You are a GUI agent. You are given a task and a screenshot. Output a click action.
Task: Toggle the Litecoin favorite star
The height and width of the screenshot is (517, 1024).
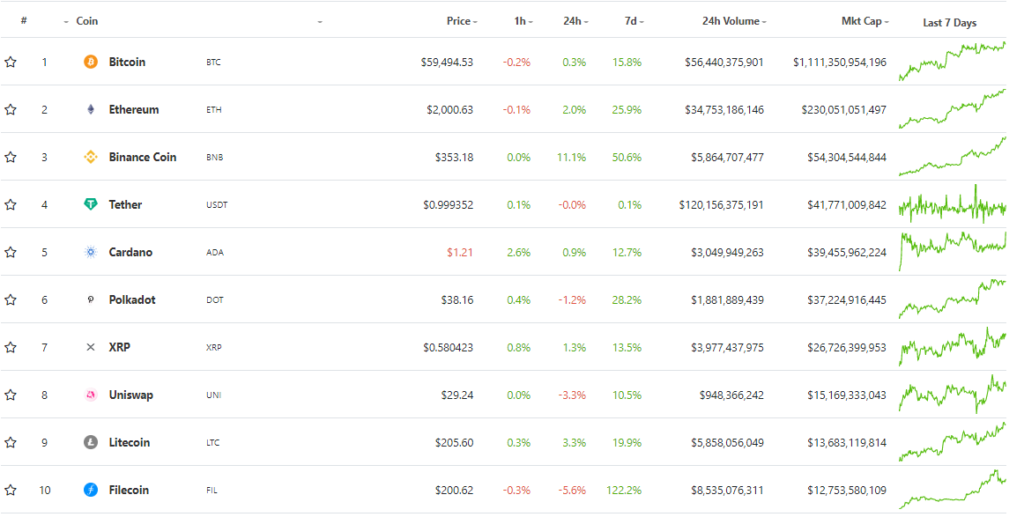(x=10, y=443)
